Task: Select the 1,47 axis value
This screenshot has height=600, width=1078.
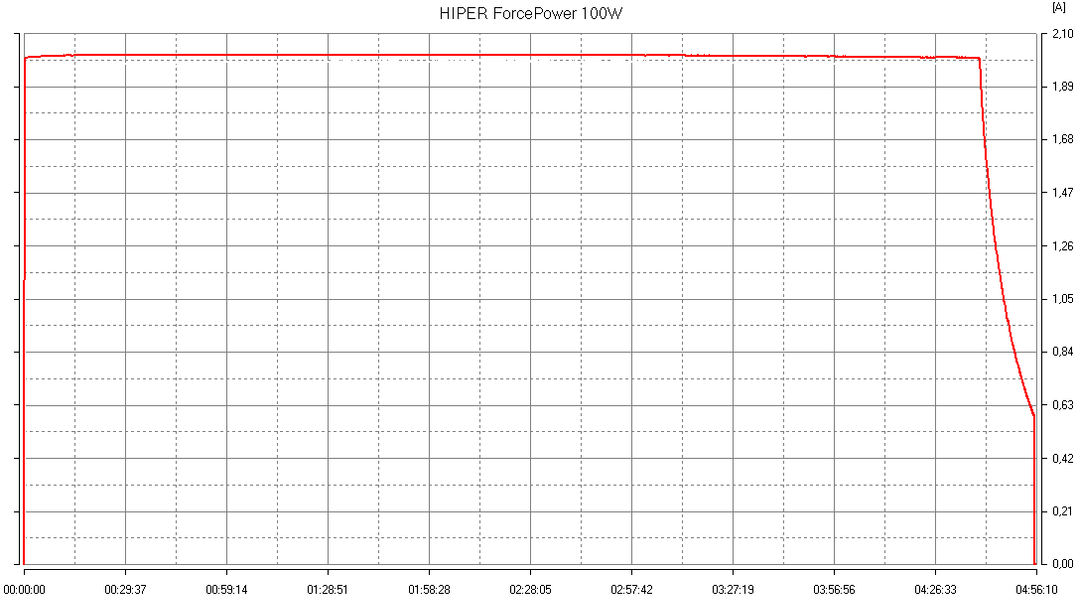Action: 1062,193
